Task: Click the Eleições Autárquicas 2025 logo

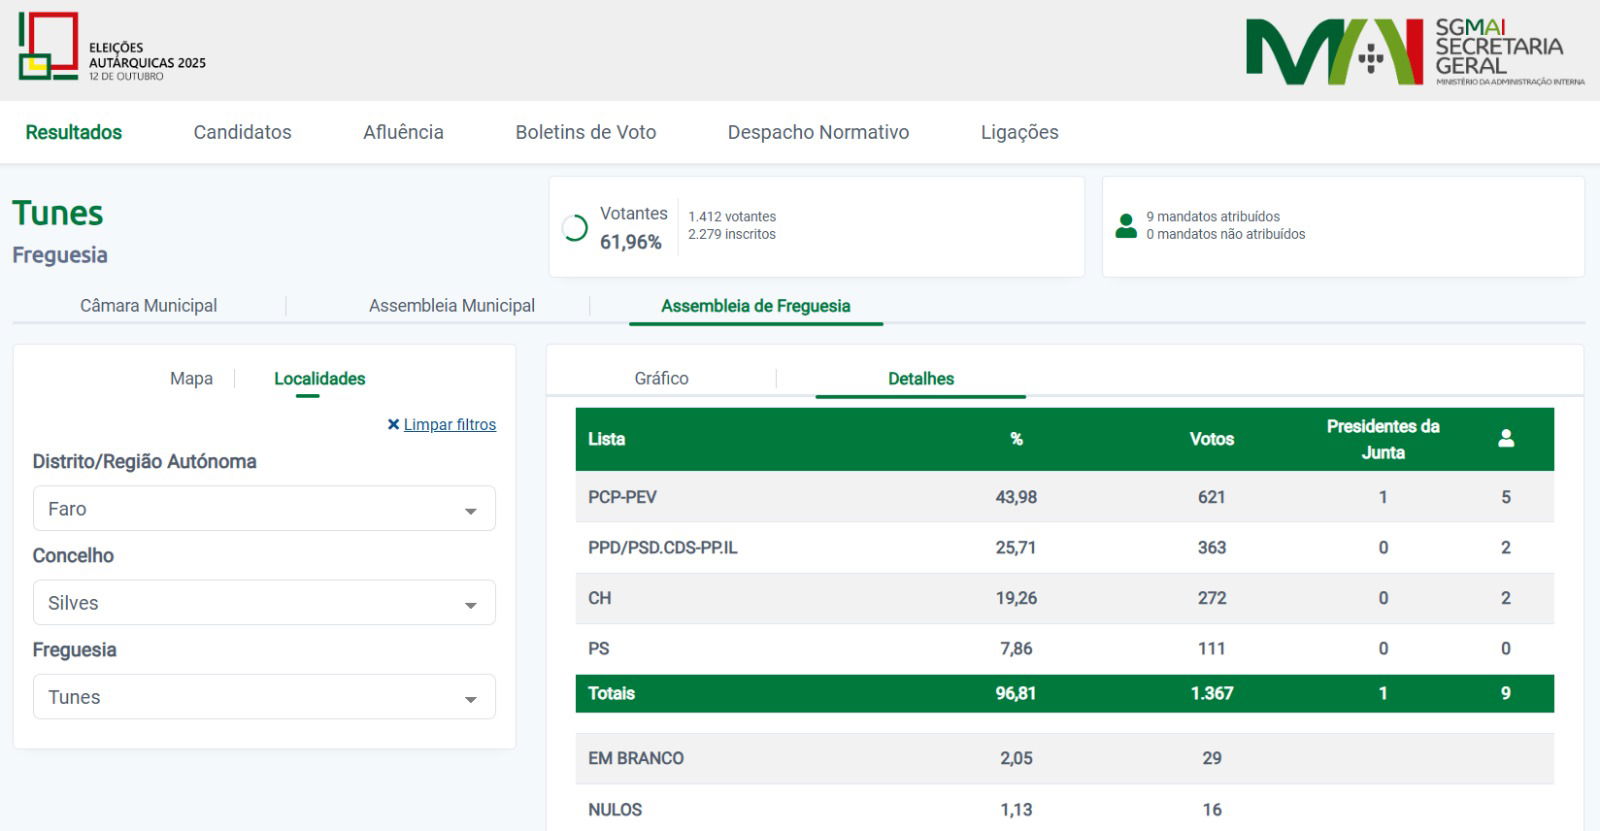Action: click(111, 48)
